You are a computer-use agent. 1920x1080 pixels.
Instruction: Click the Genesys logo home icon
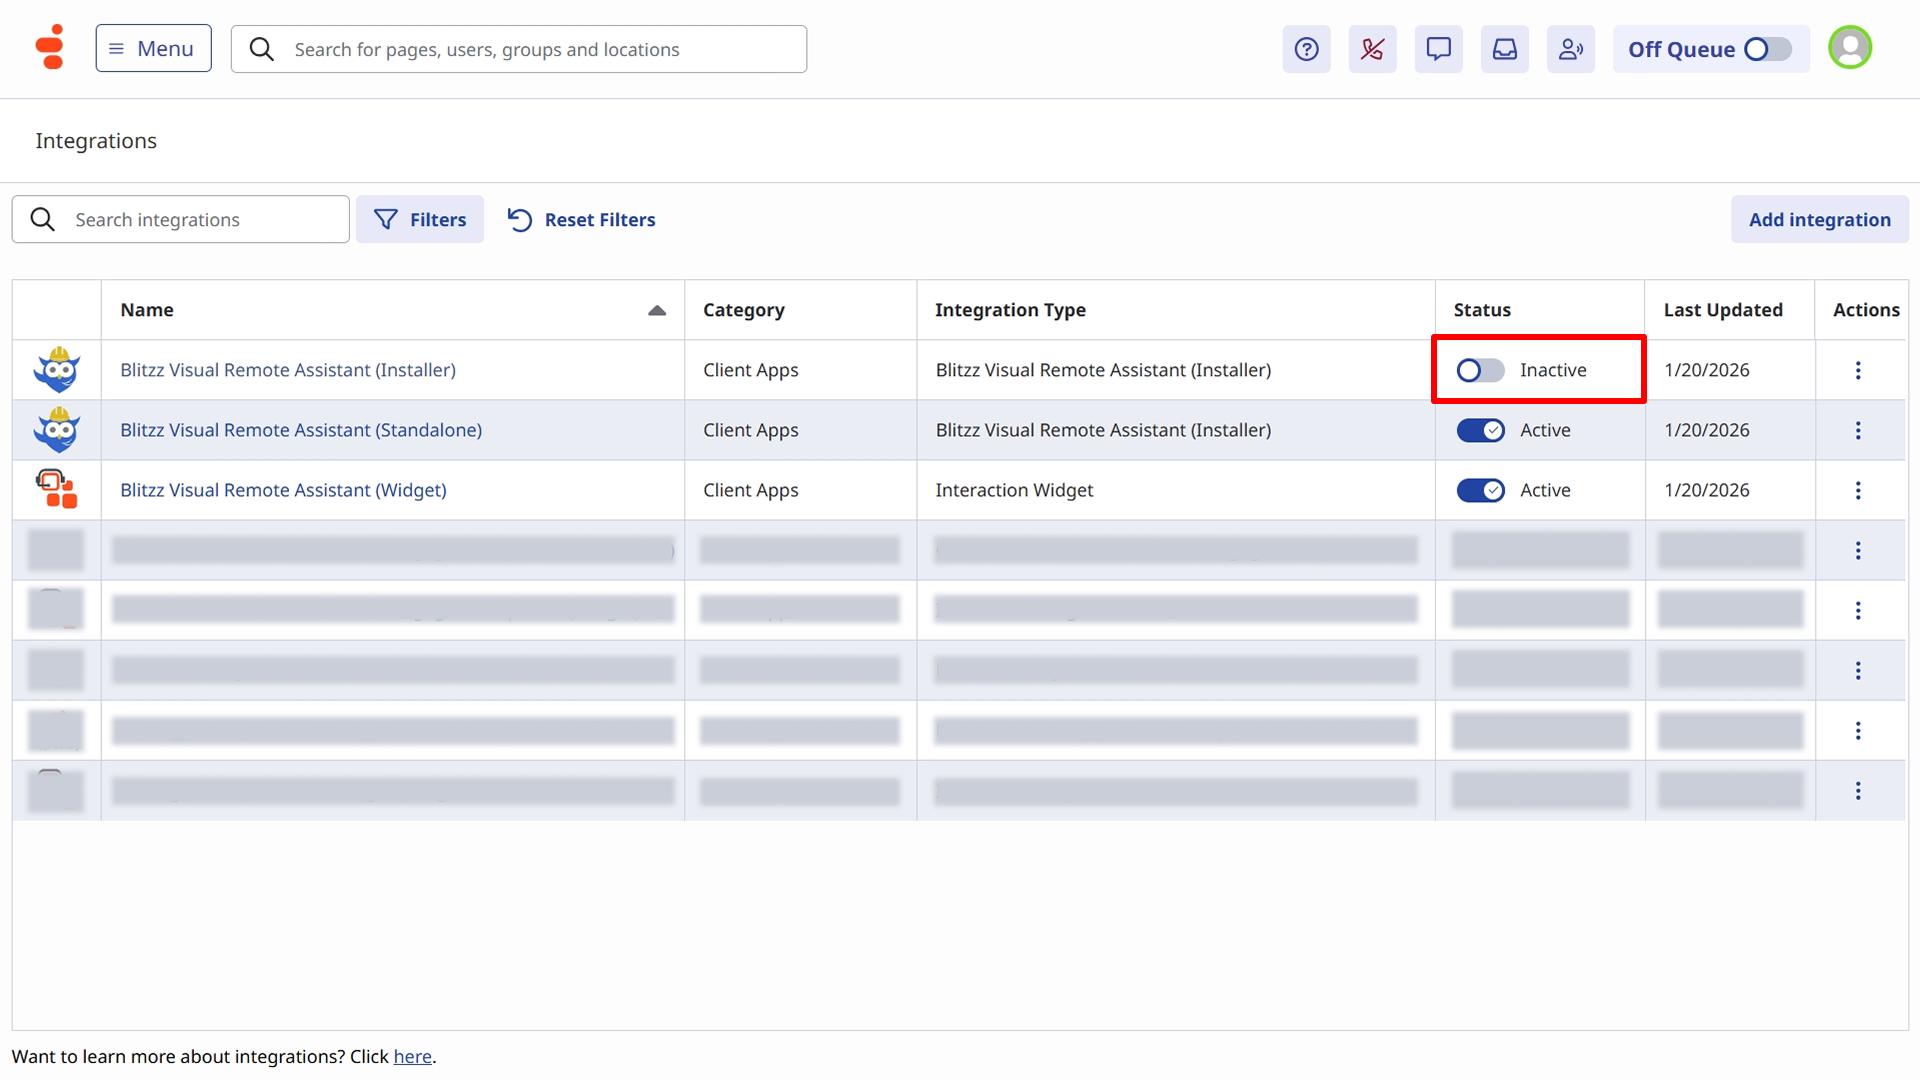coord(50,47)
